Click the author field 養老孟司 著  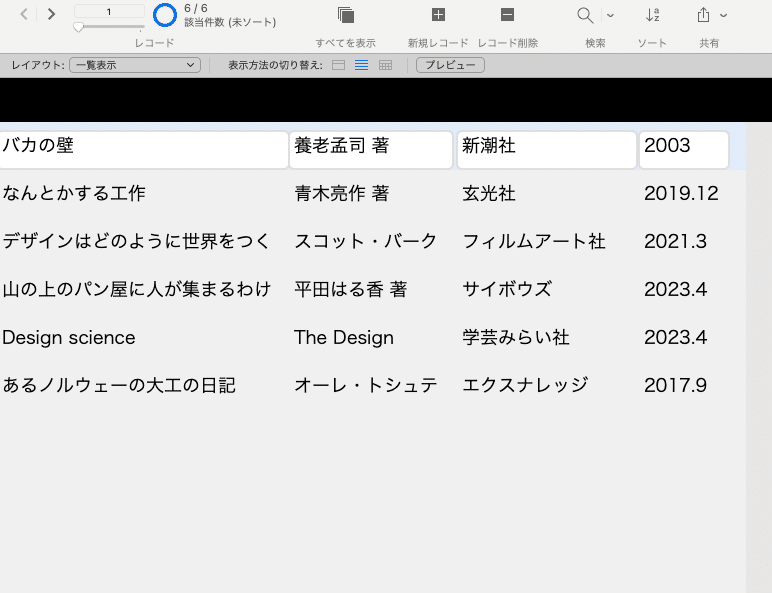pos(371,150)
